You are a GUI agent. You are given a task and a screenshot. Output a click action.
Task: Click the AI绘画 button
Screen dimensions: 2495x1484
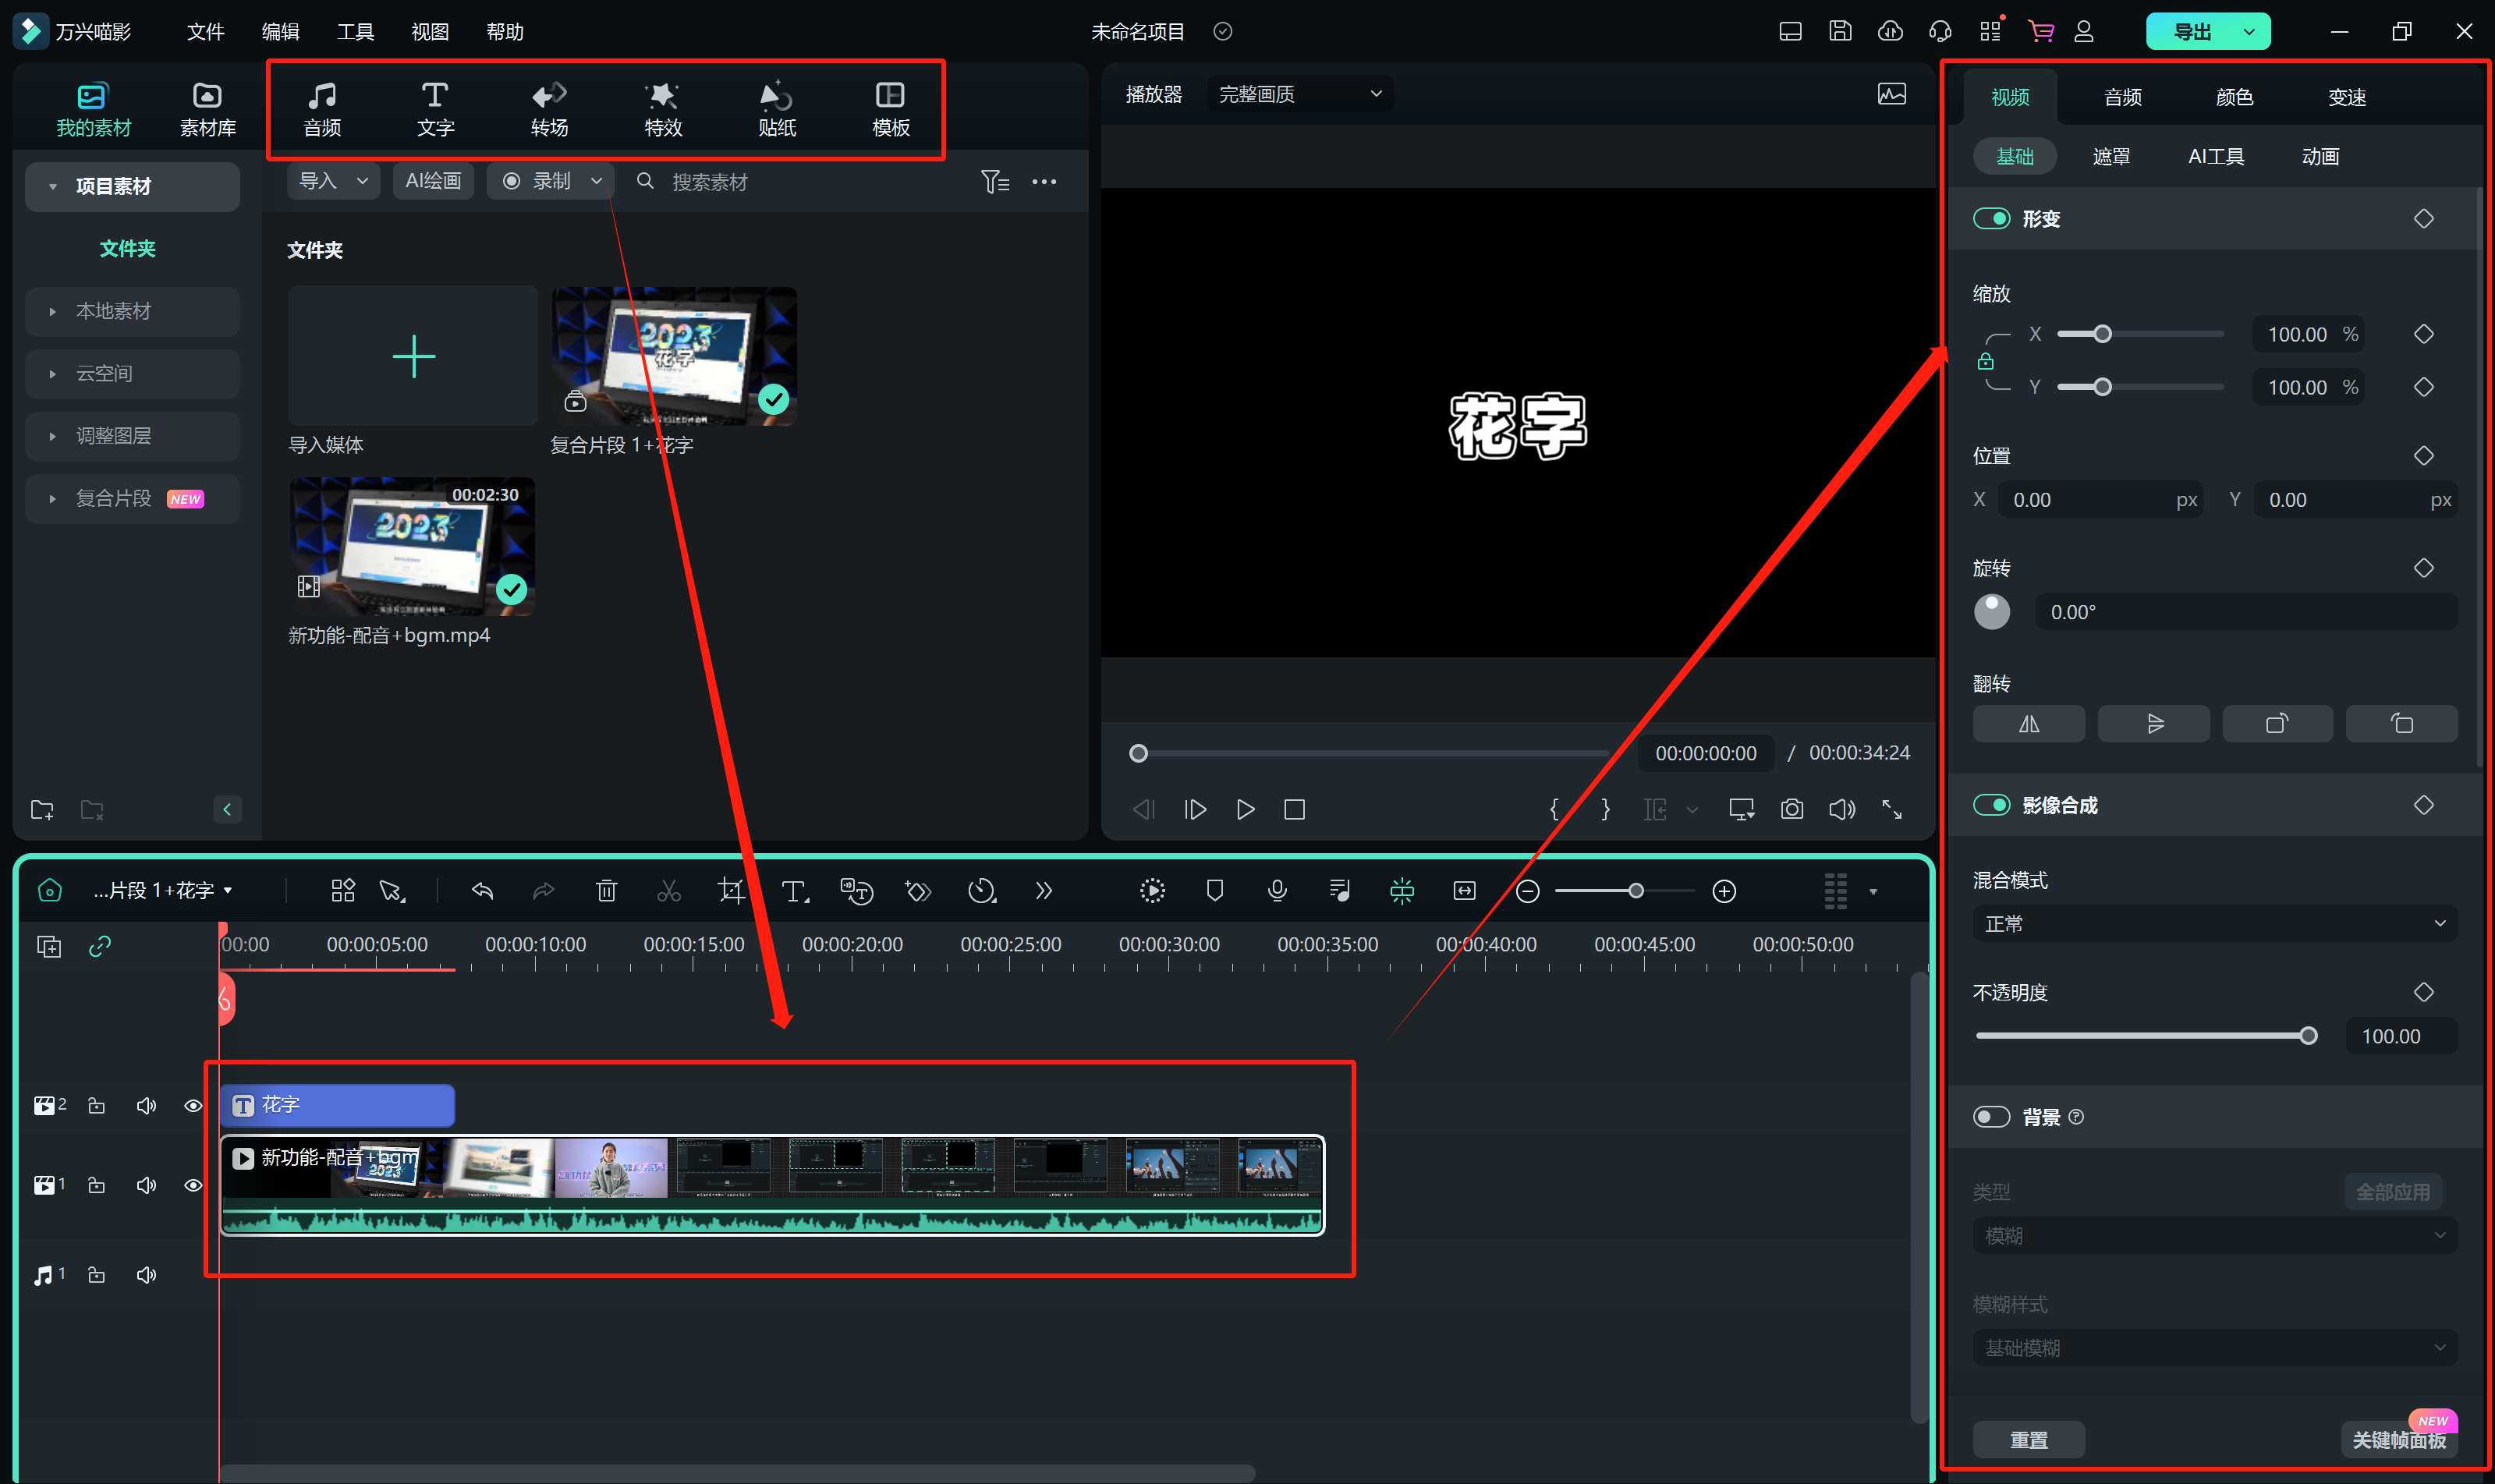point(433,181)
